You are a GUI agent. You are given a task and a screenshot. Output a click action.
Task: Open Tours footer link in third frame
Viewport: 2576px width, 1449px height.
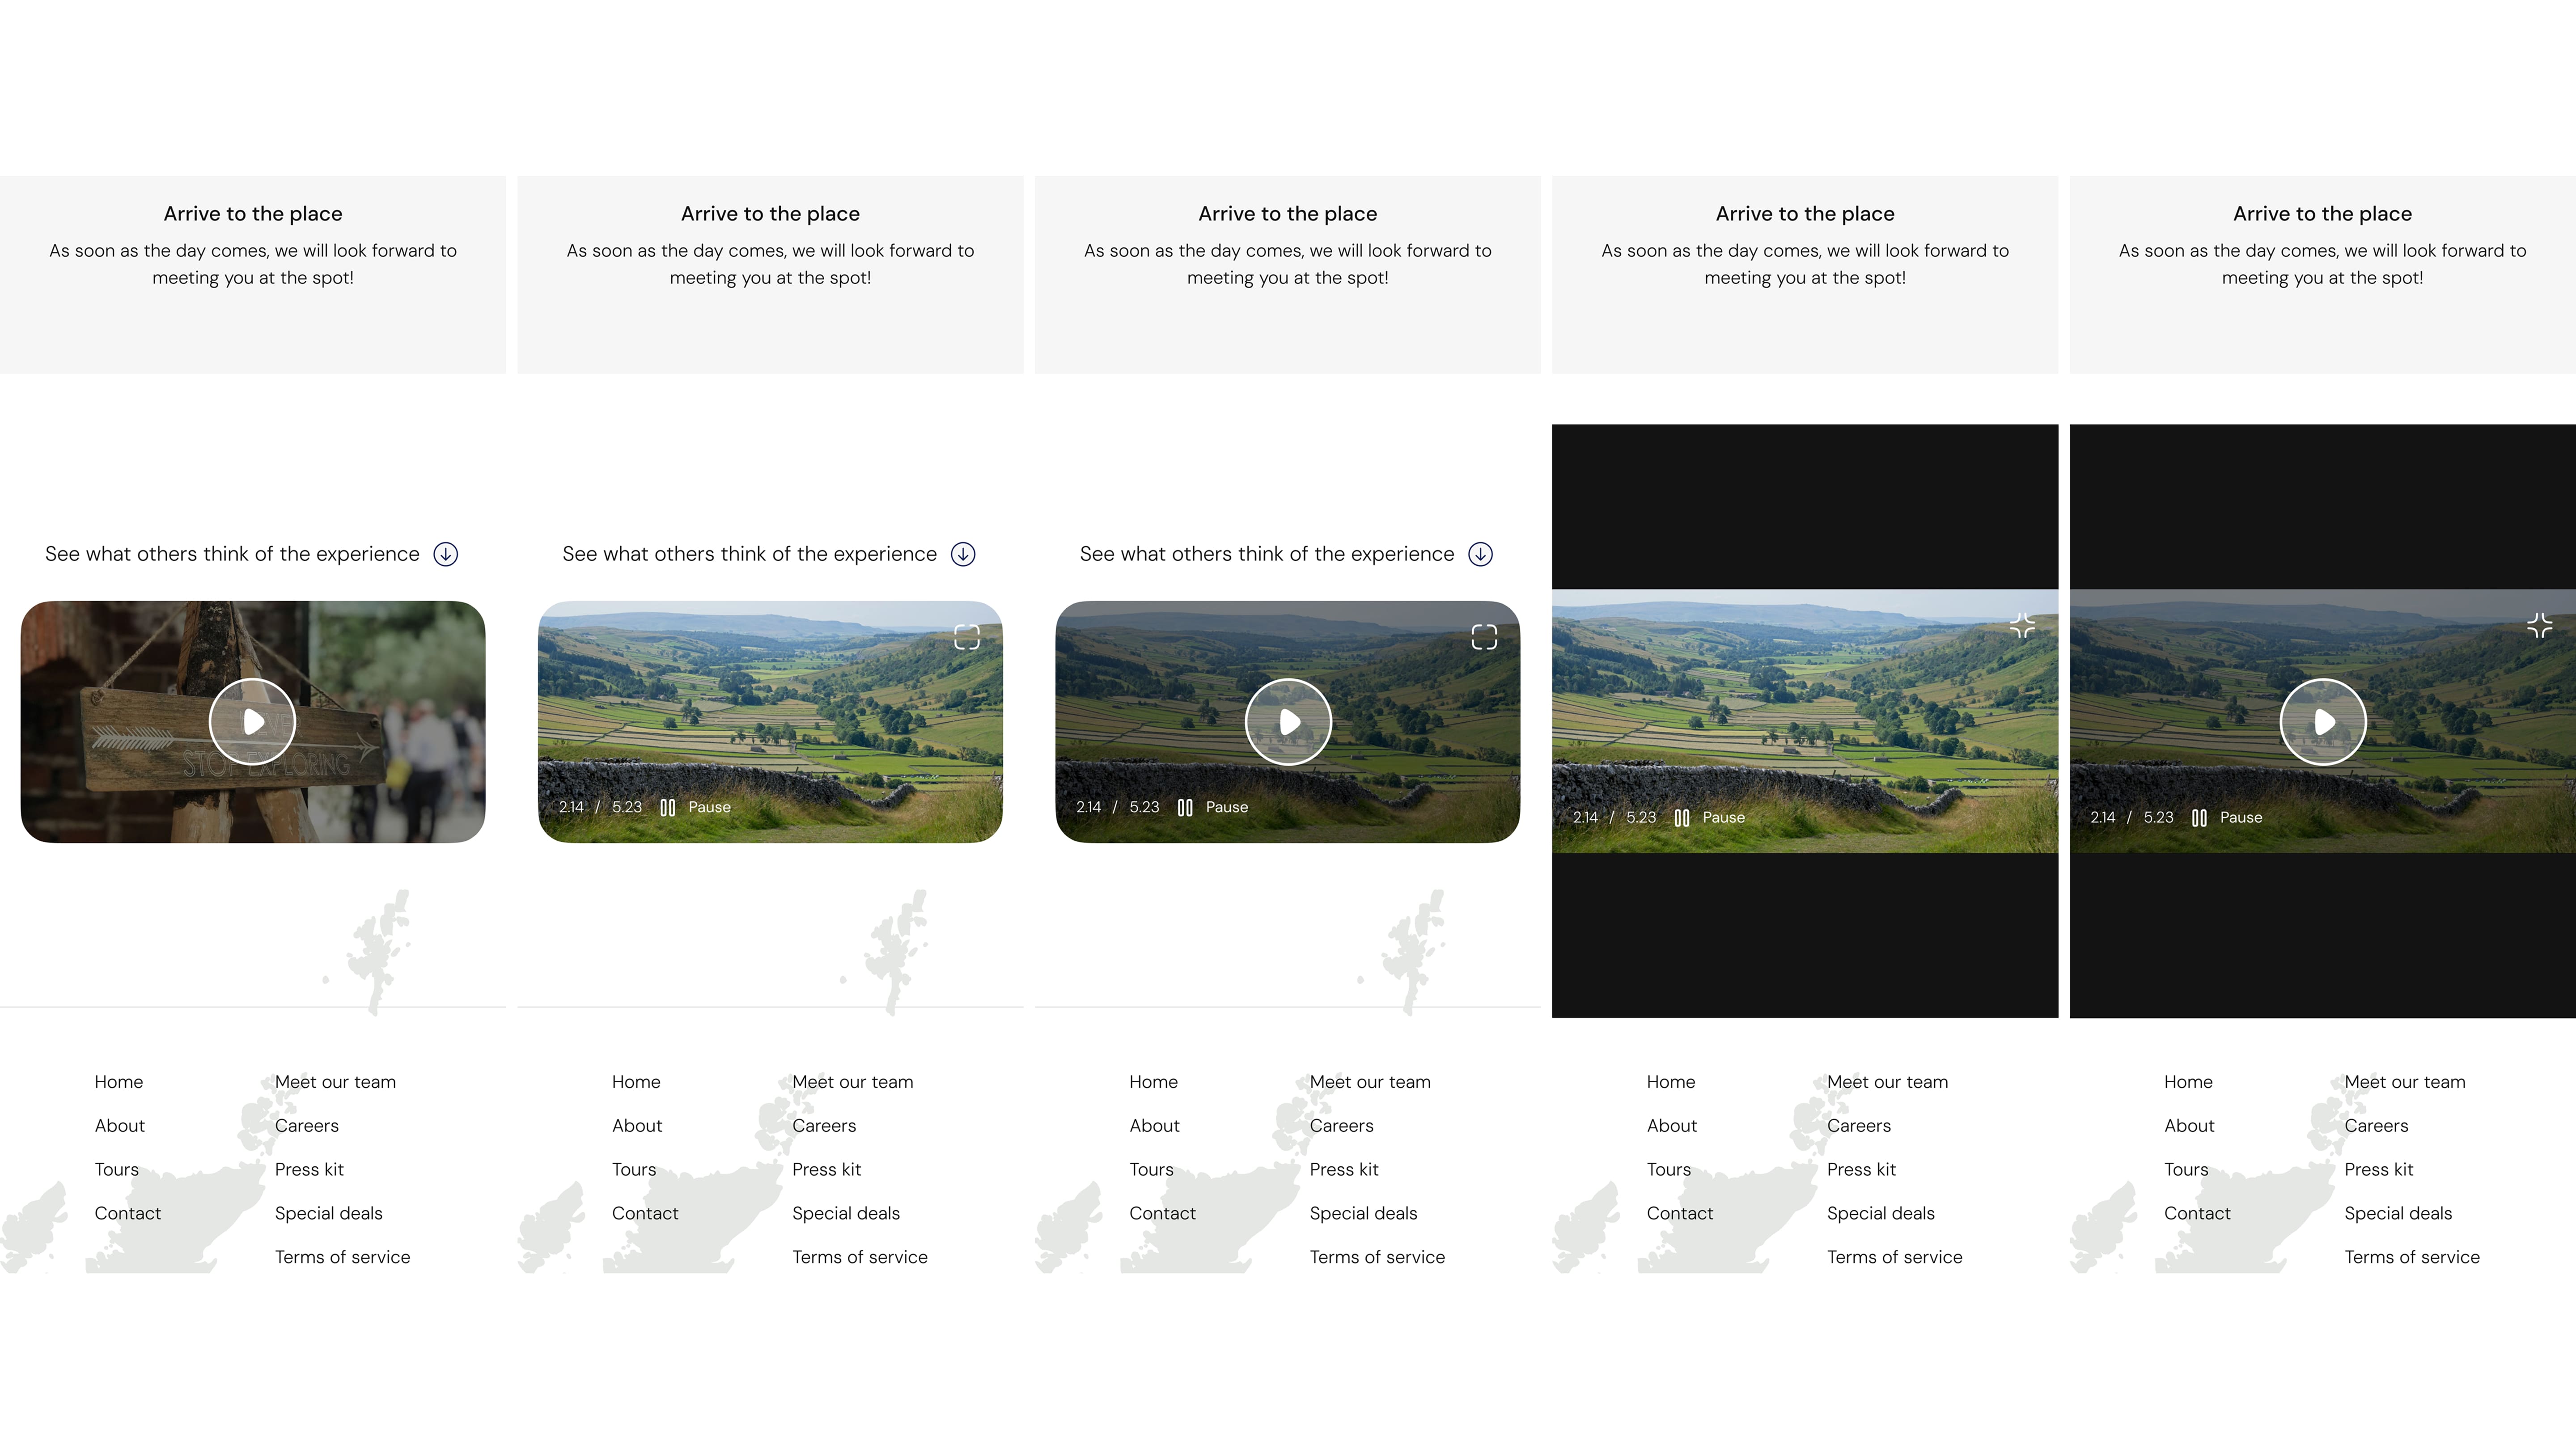[x=1152, y=1169]
